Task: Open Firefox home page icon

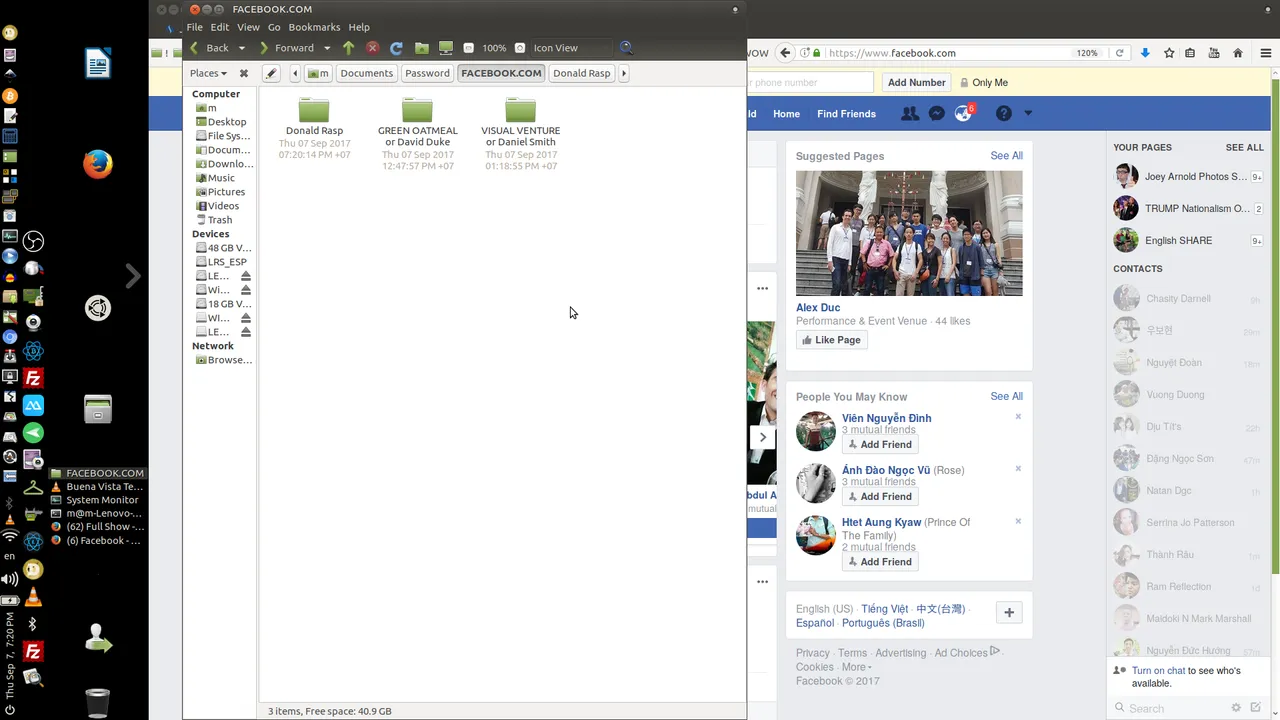Action: tap(1238, 53)
